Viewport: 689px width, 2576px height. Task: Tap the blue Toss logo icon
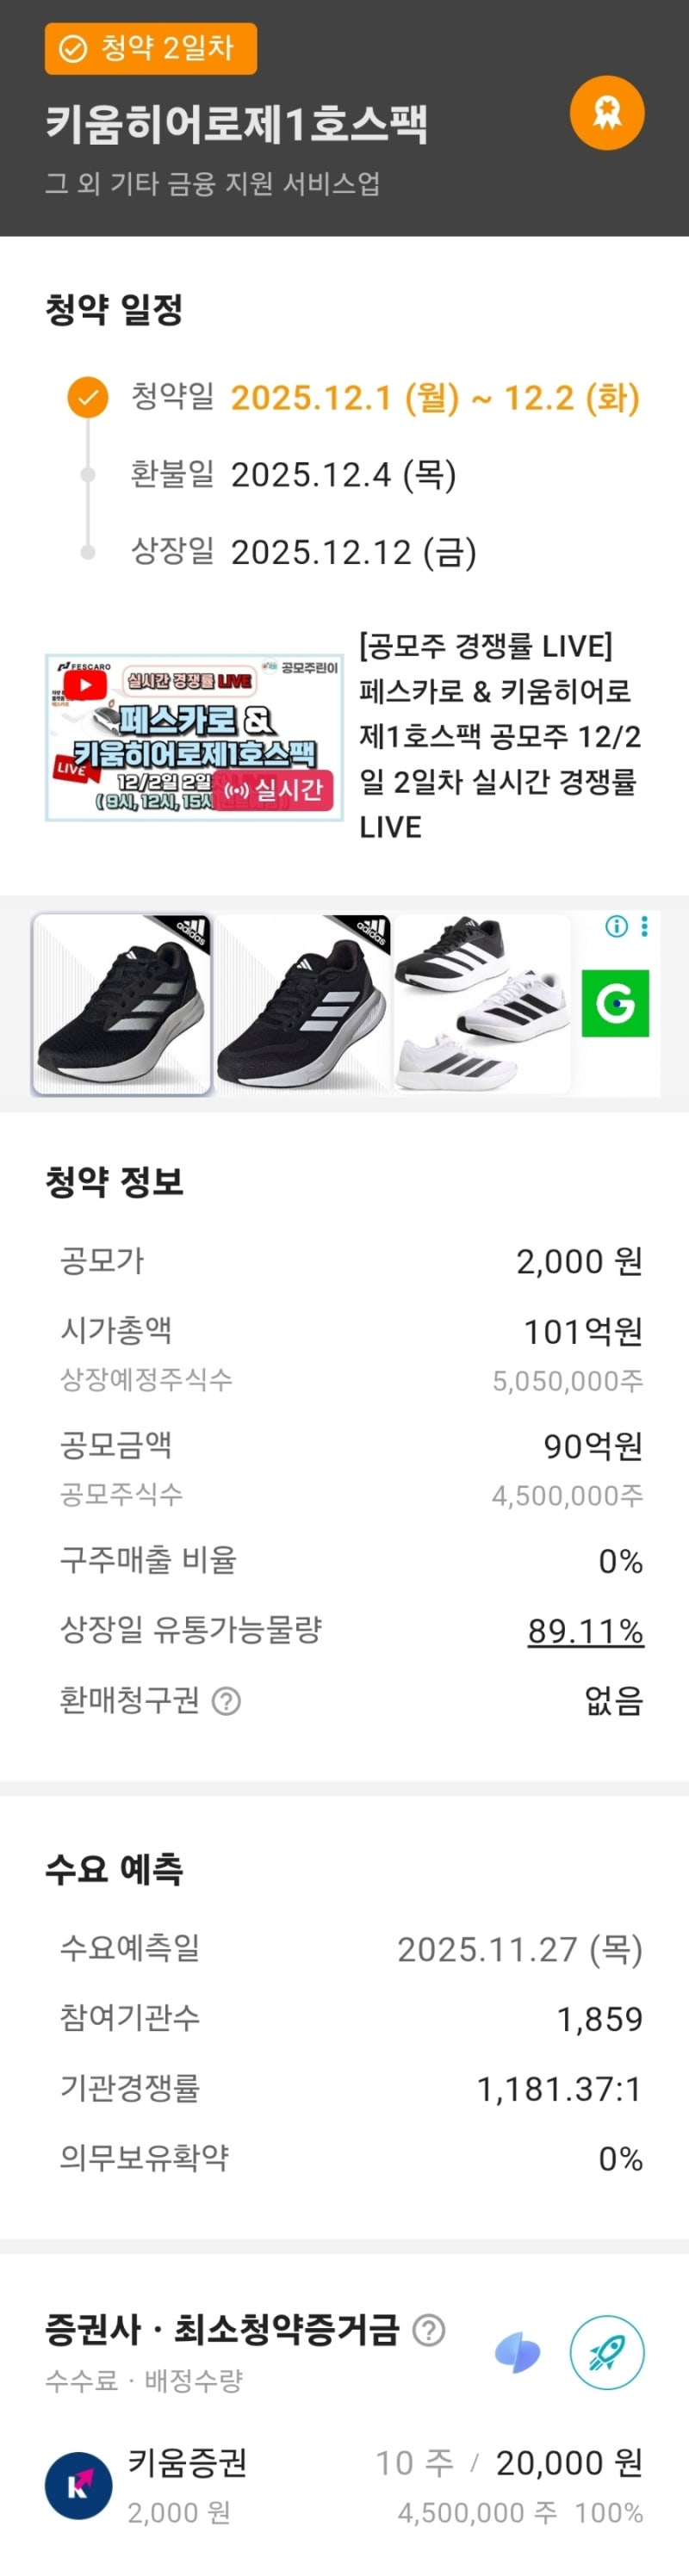[518, 2353]
